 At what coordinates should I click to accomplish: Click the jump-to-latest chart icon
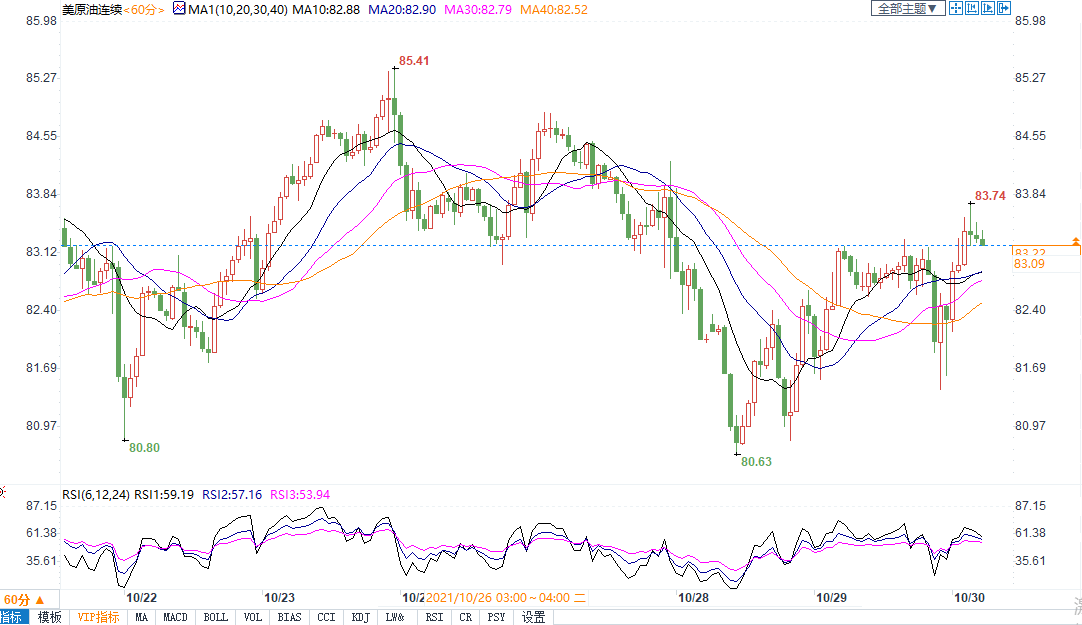pos(988,8)
